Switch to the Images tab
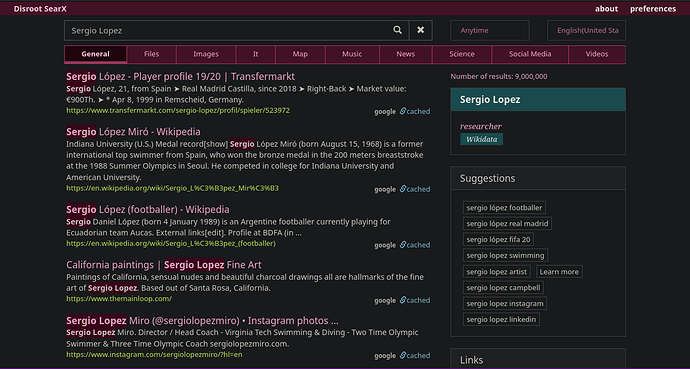 pyautogui.click(x=206, y=54)
